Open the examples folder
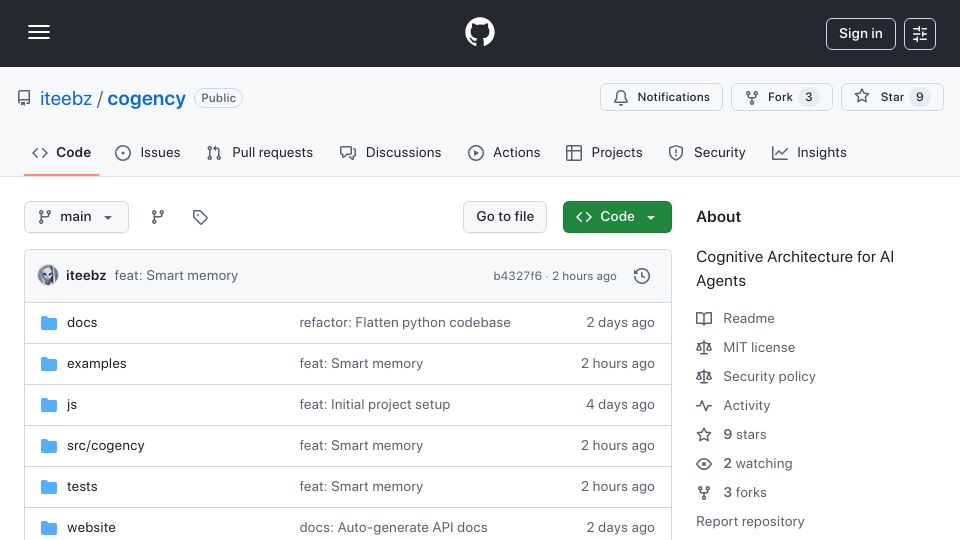This screenshot has width=960, height=540. [x=97, y=364]
